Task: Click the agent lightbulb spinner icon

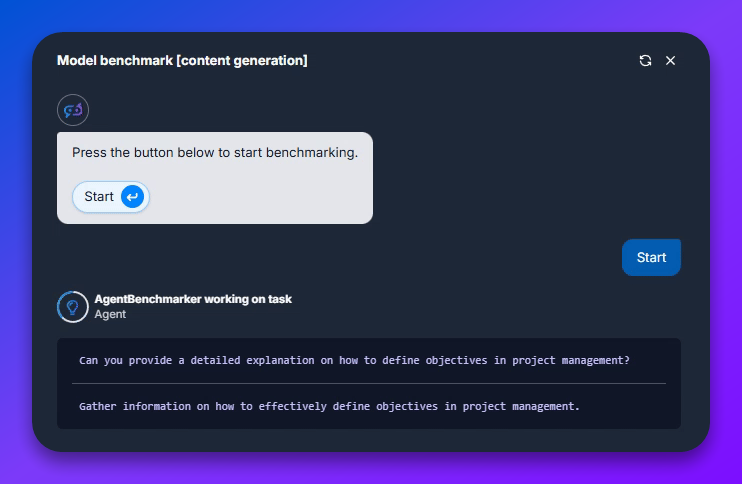Action: pyautogui.click(x=73, y=306)
